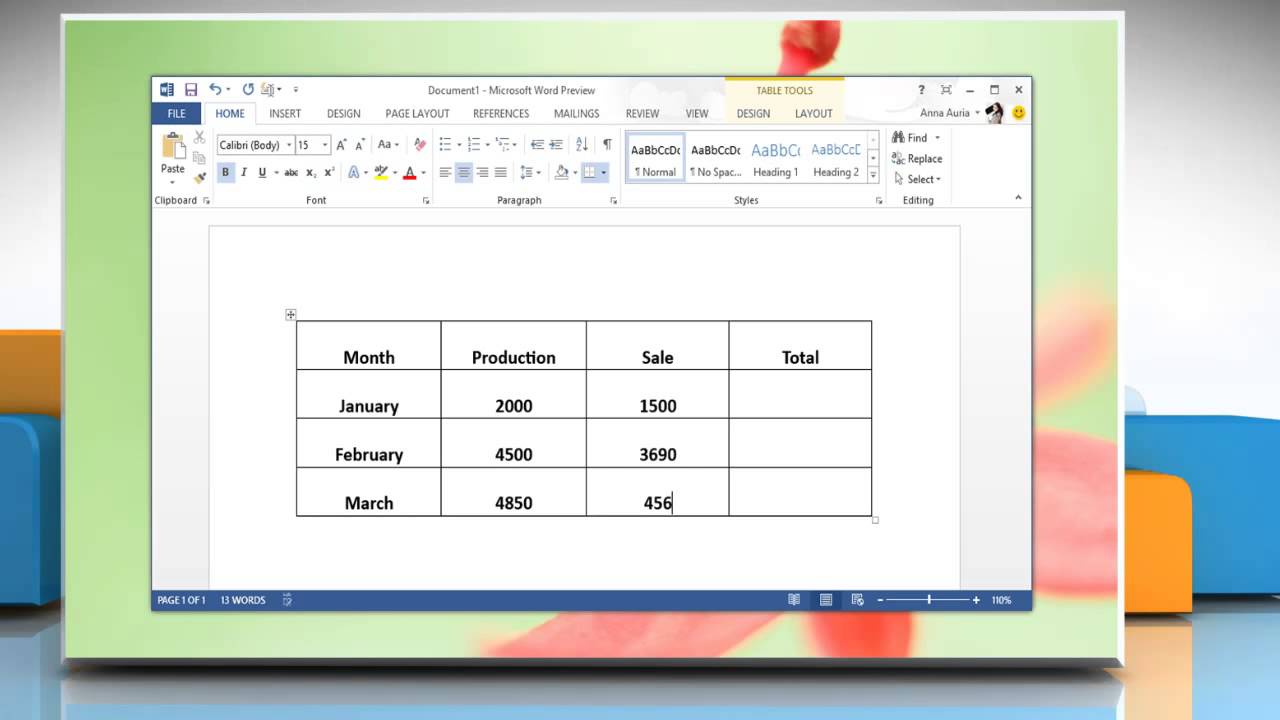Click the Save icon in quick access toolbar
Screen dimensions: 1280x720
pos(190,90)
